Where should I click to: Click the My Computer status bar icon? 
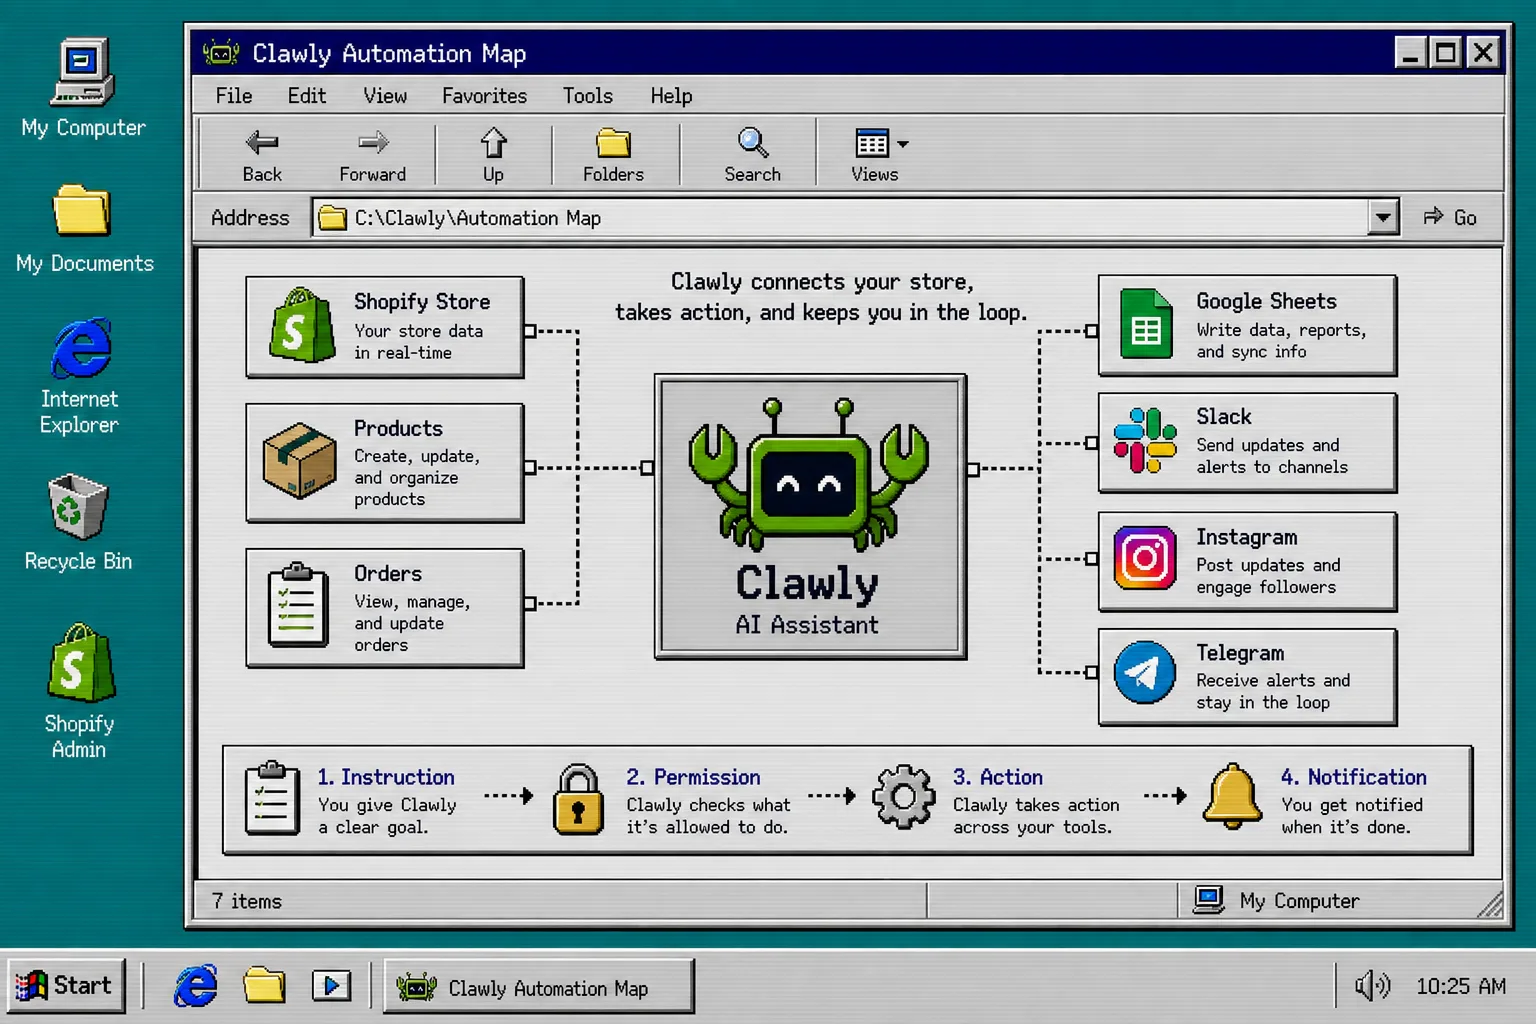(1208, 900)
